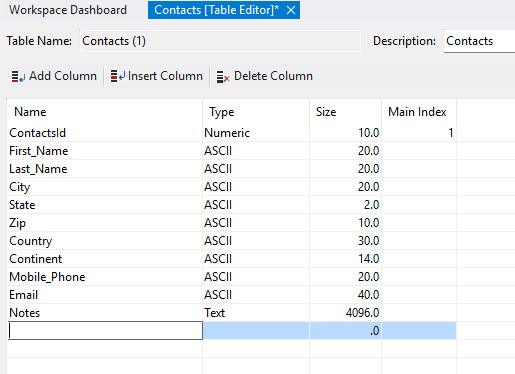Click the size 20.0 of City
Screen dimensions: 515x374
point(345,187)
